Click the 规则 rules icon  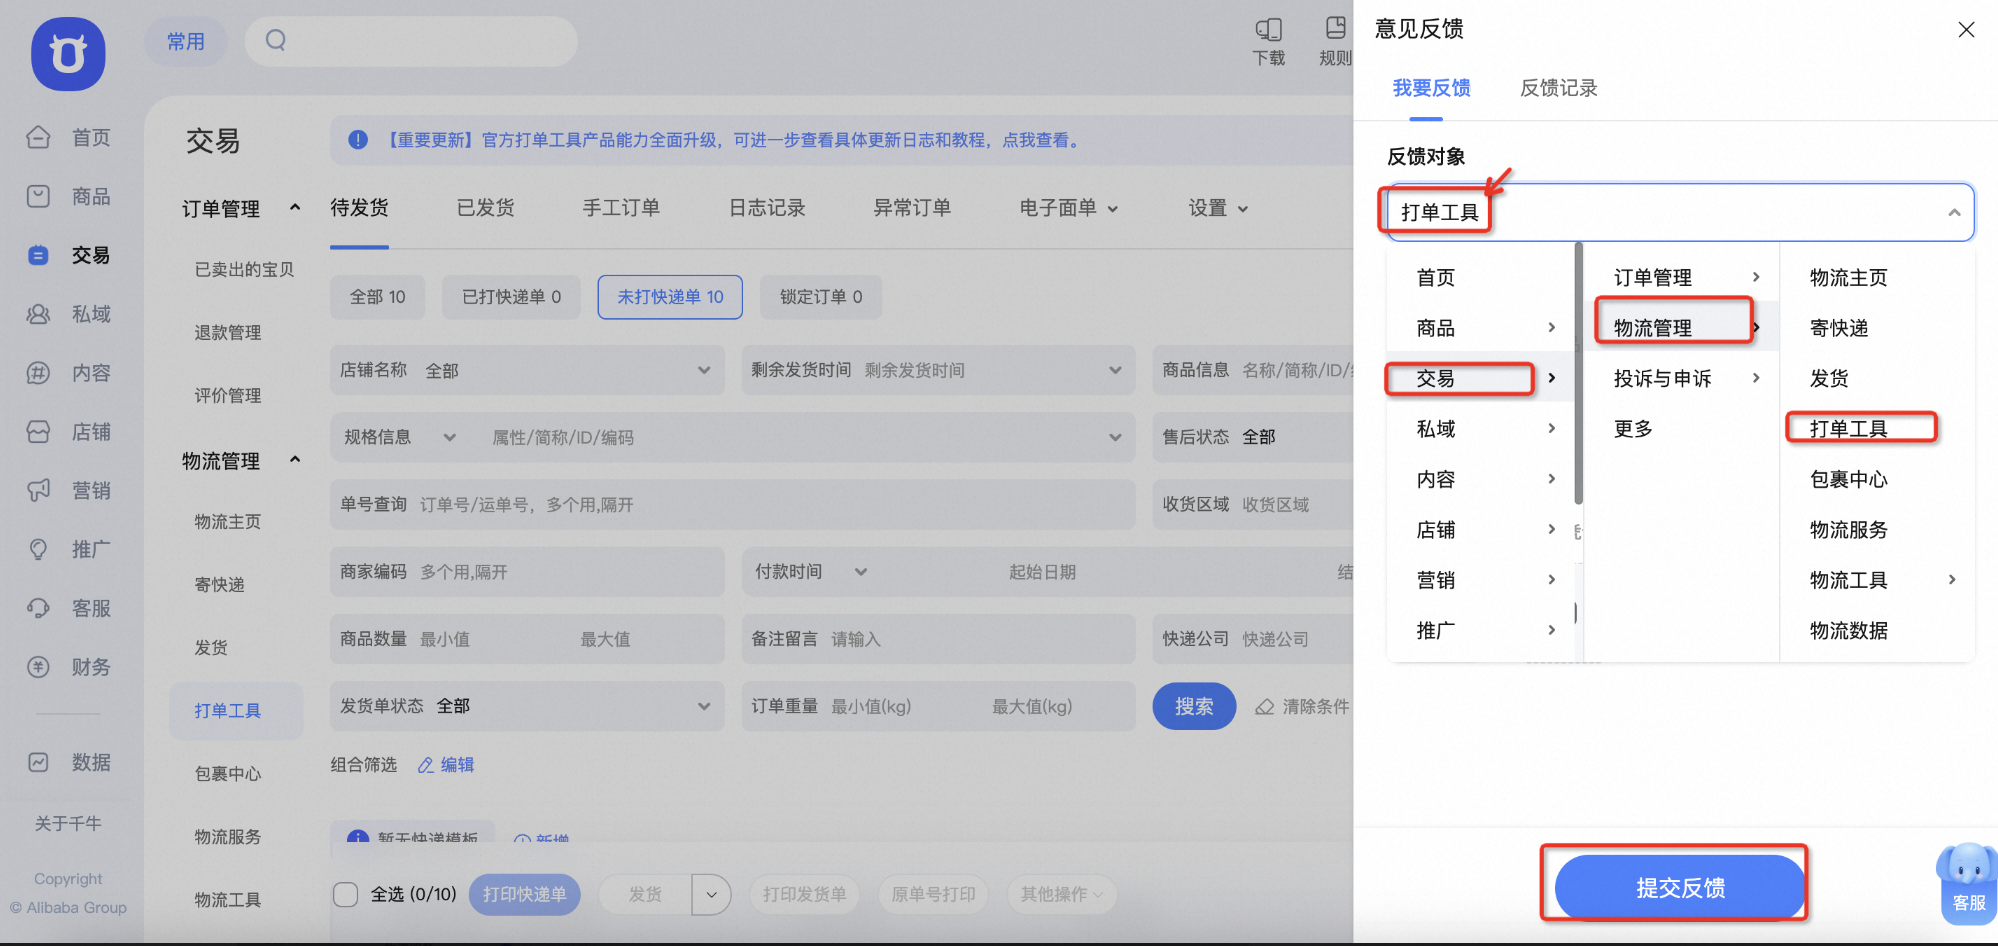[x=1336, y=28]
